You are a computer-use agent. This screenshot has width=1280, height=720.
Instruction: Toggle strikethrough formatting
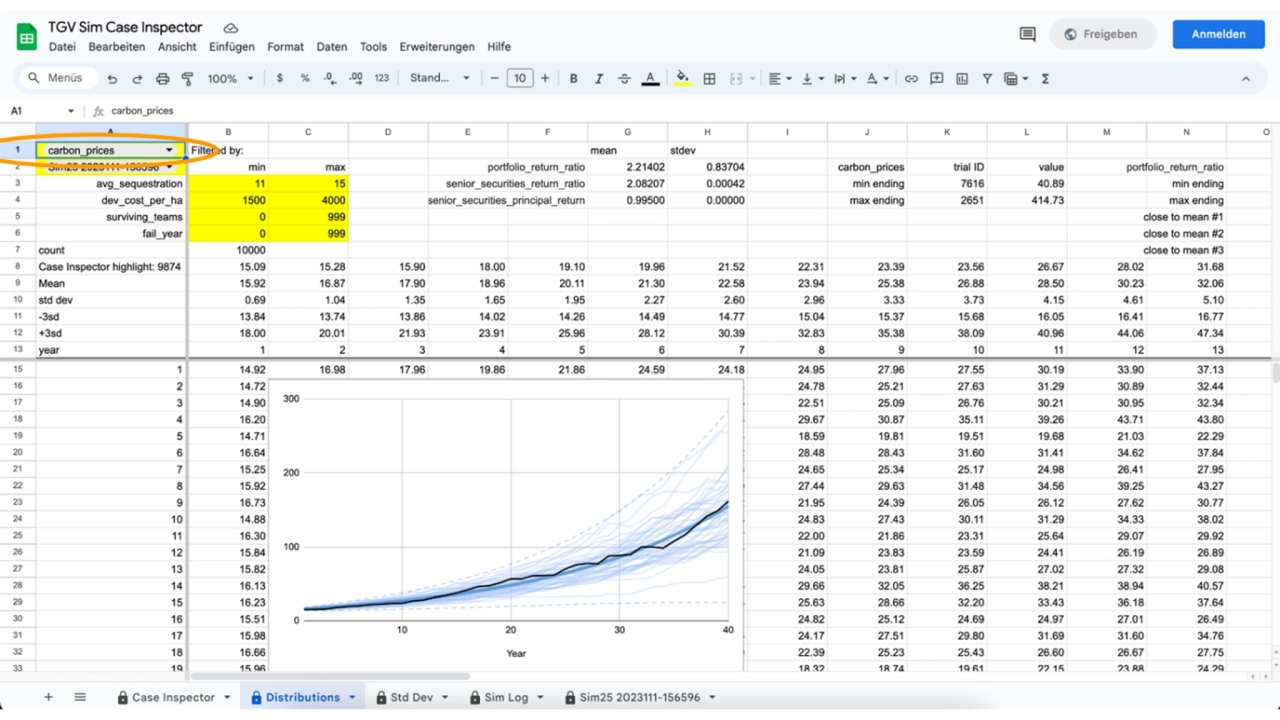tap(624, 78)
